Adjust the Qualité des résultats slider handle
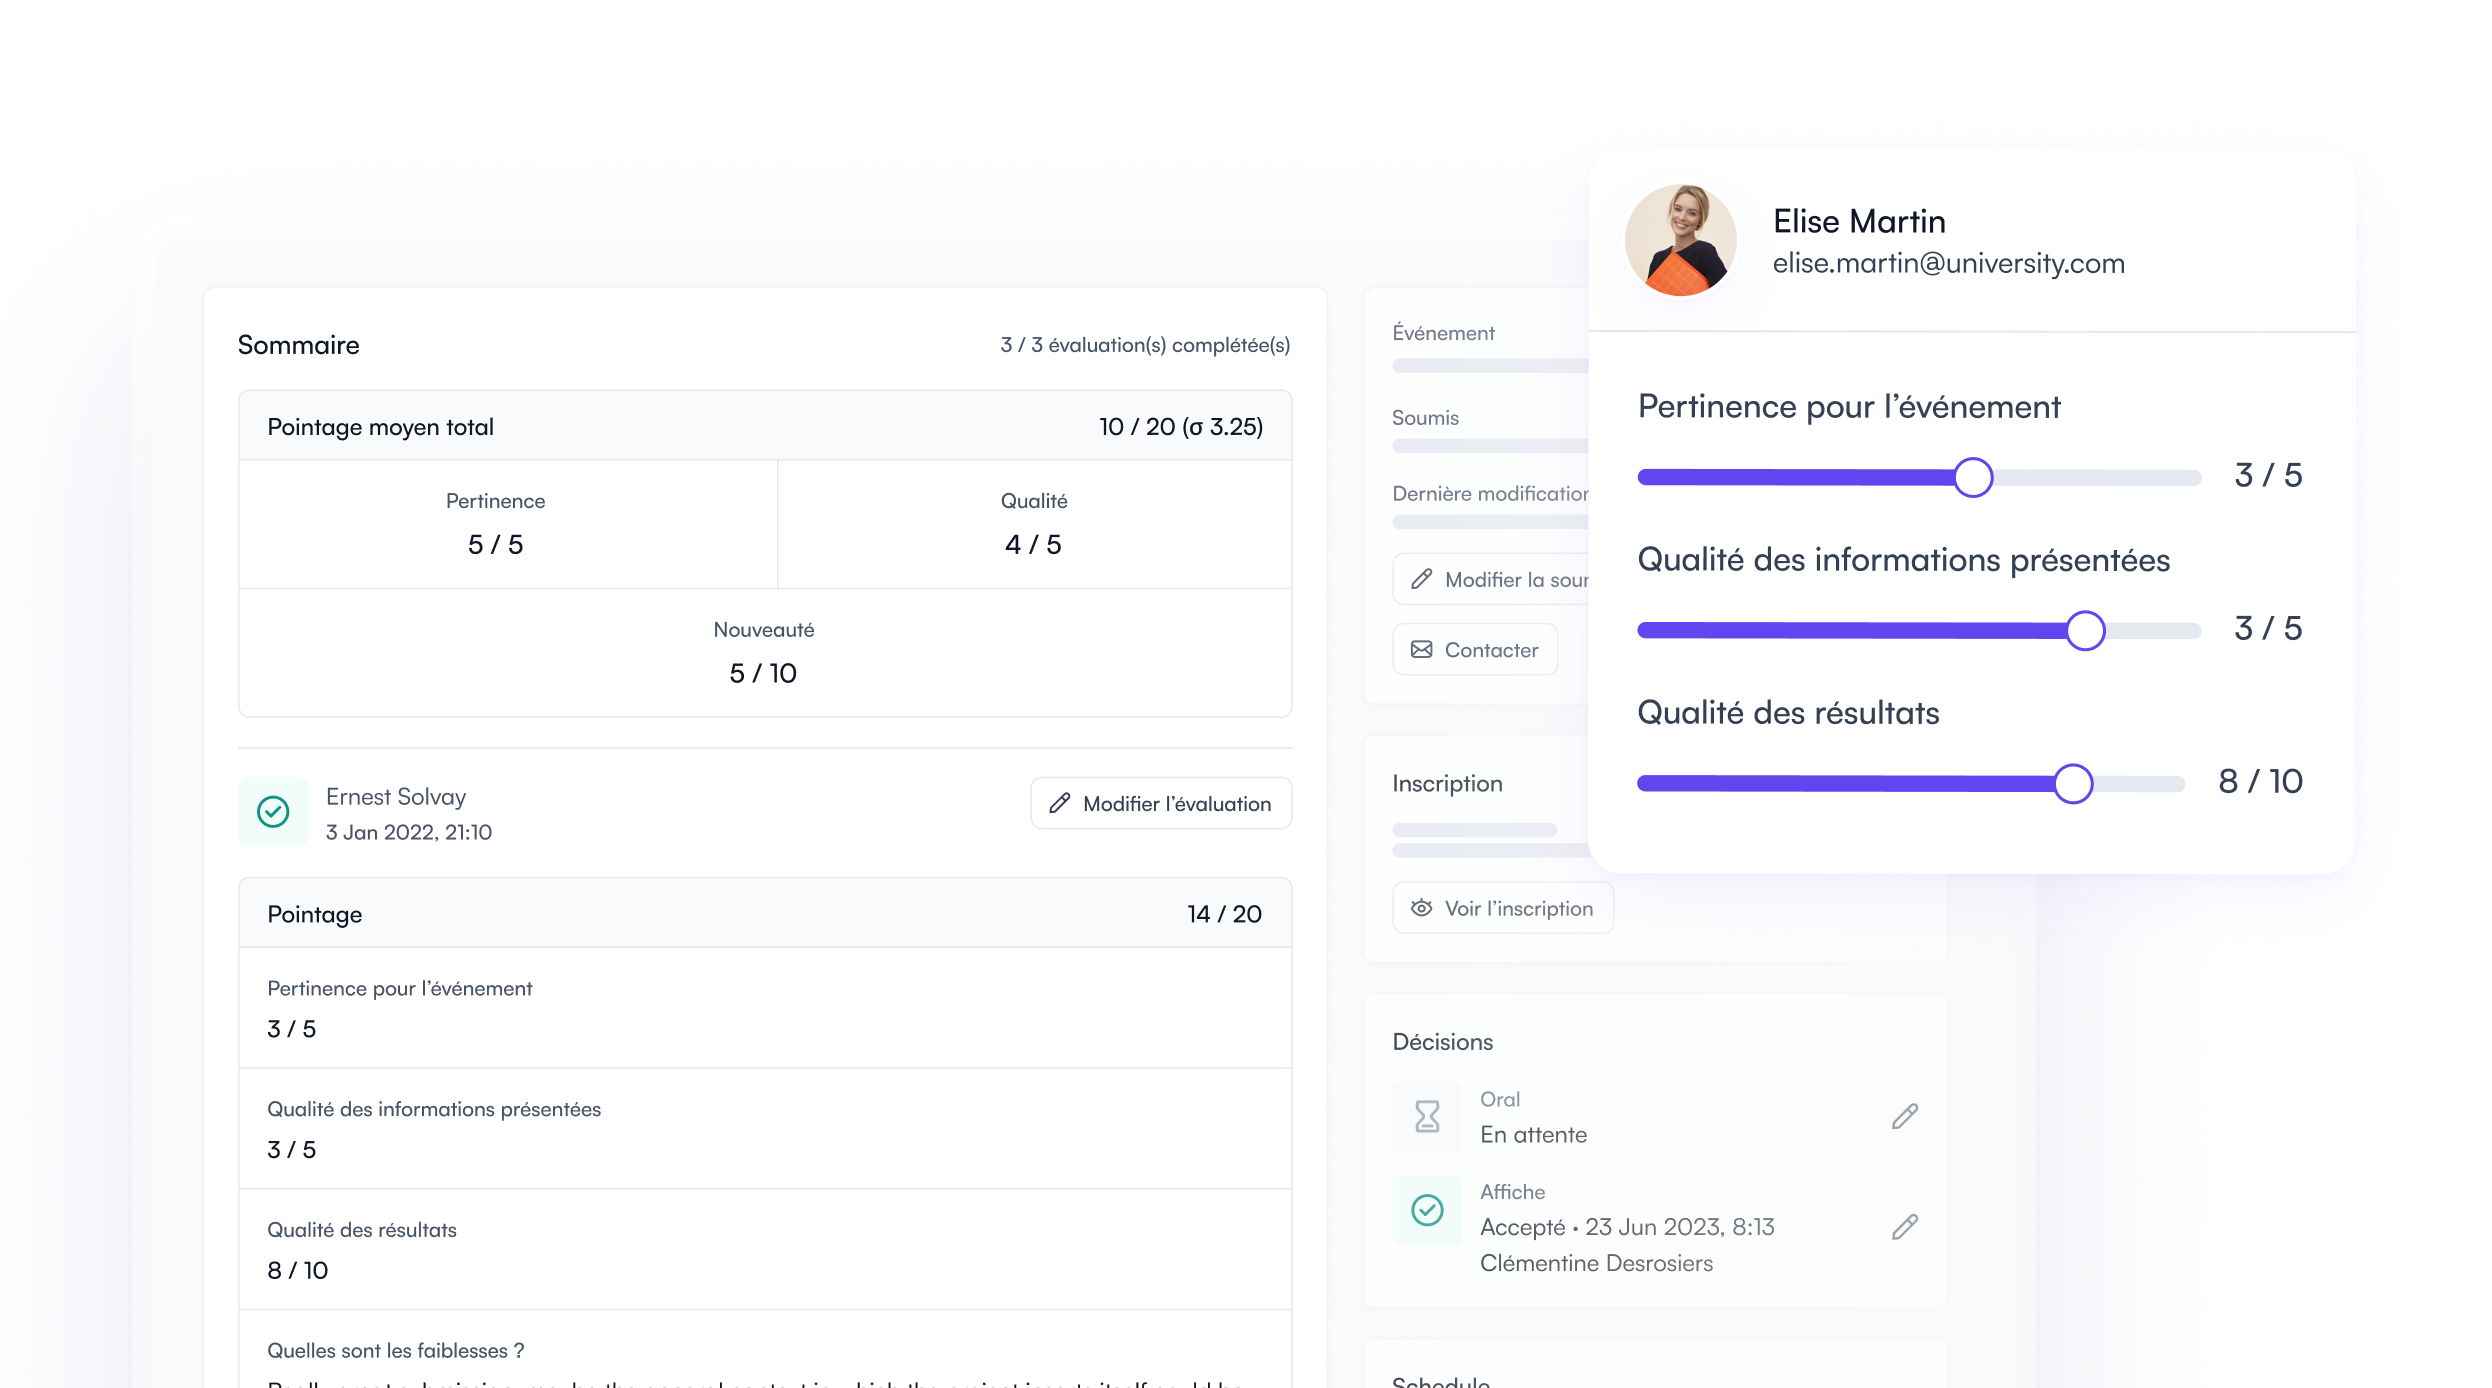Screen dimensions: 2492x1388 tap(2073, 783)
